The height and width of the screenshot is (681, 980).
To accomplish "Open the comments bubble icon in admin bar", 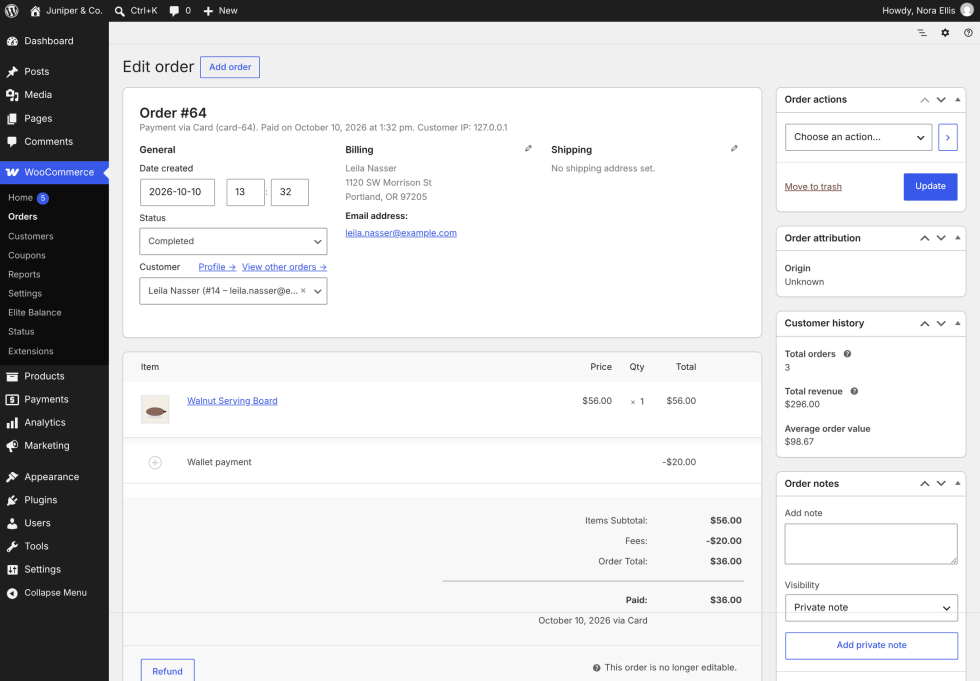I will coord(174,11).
